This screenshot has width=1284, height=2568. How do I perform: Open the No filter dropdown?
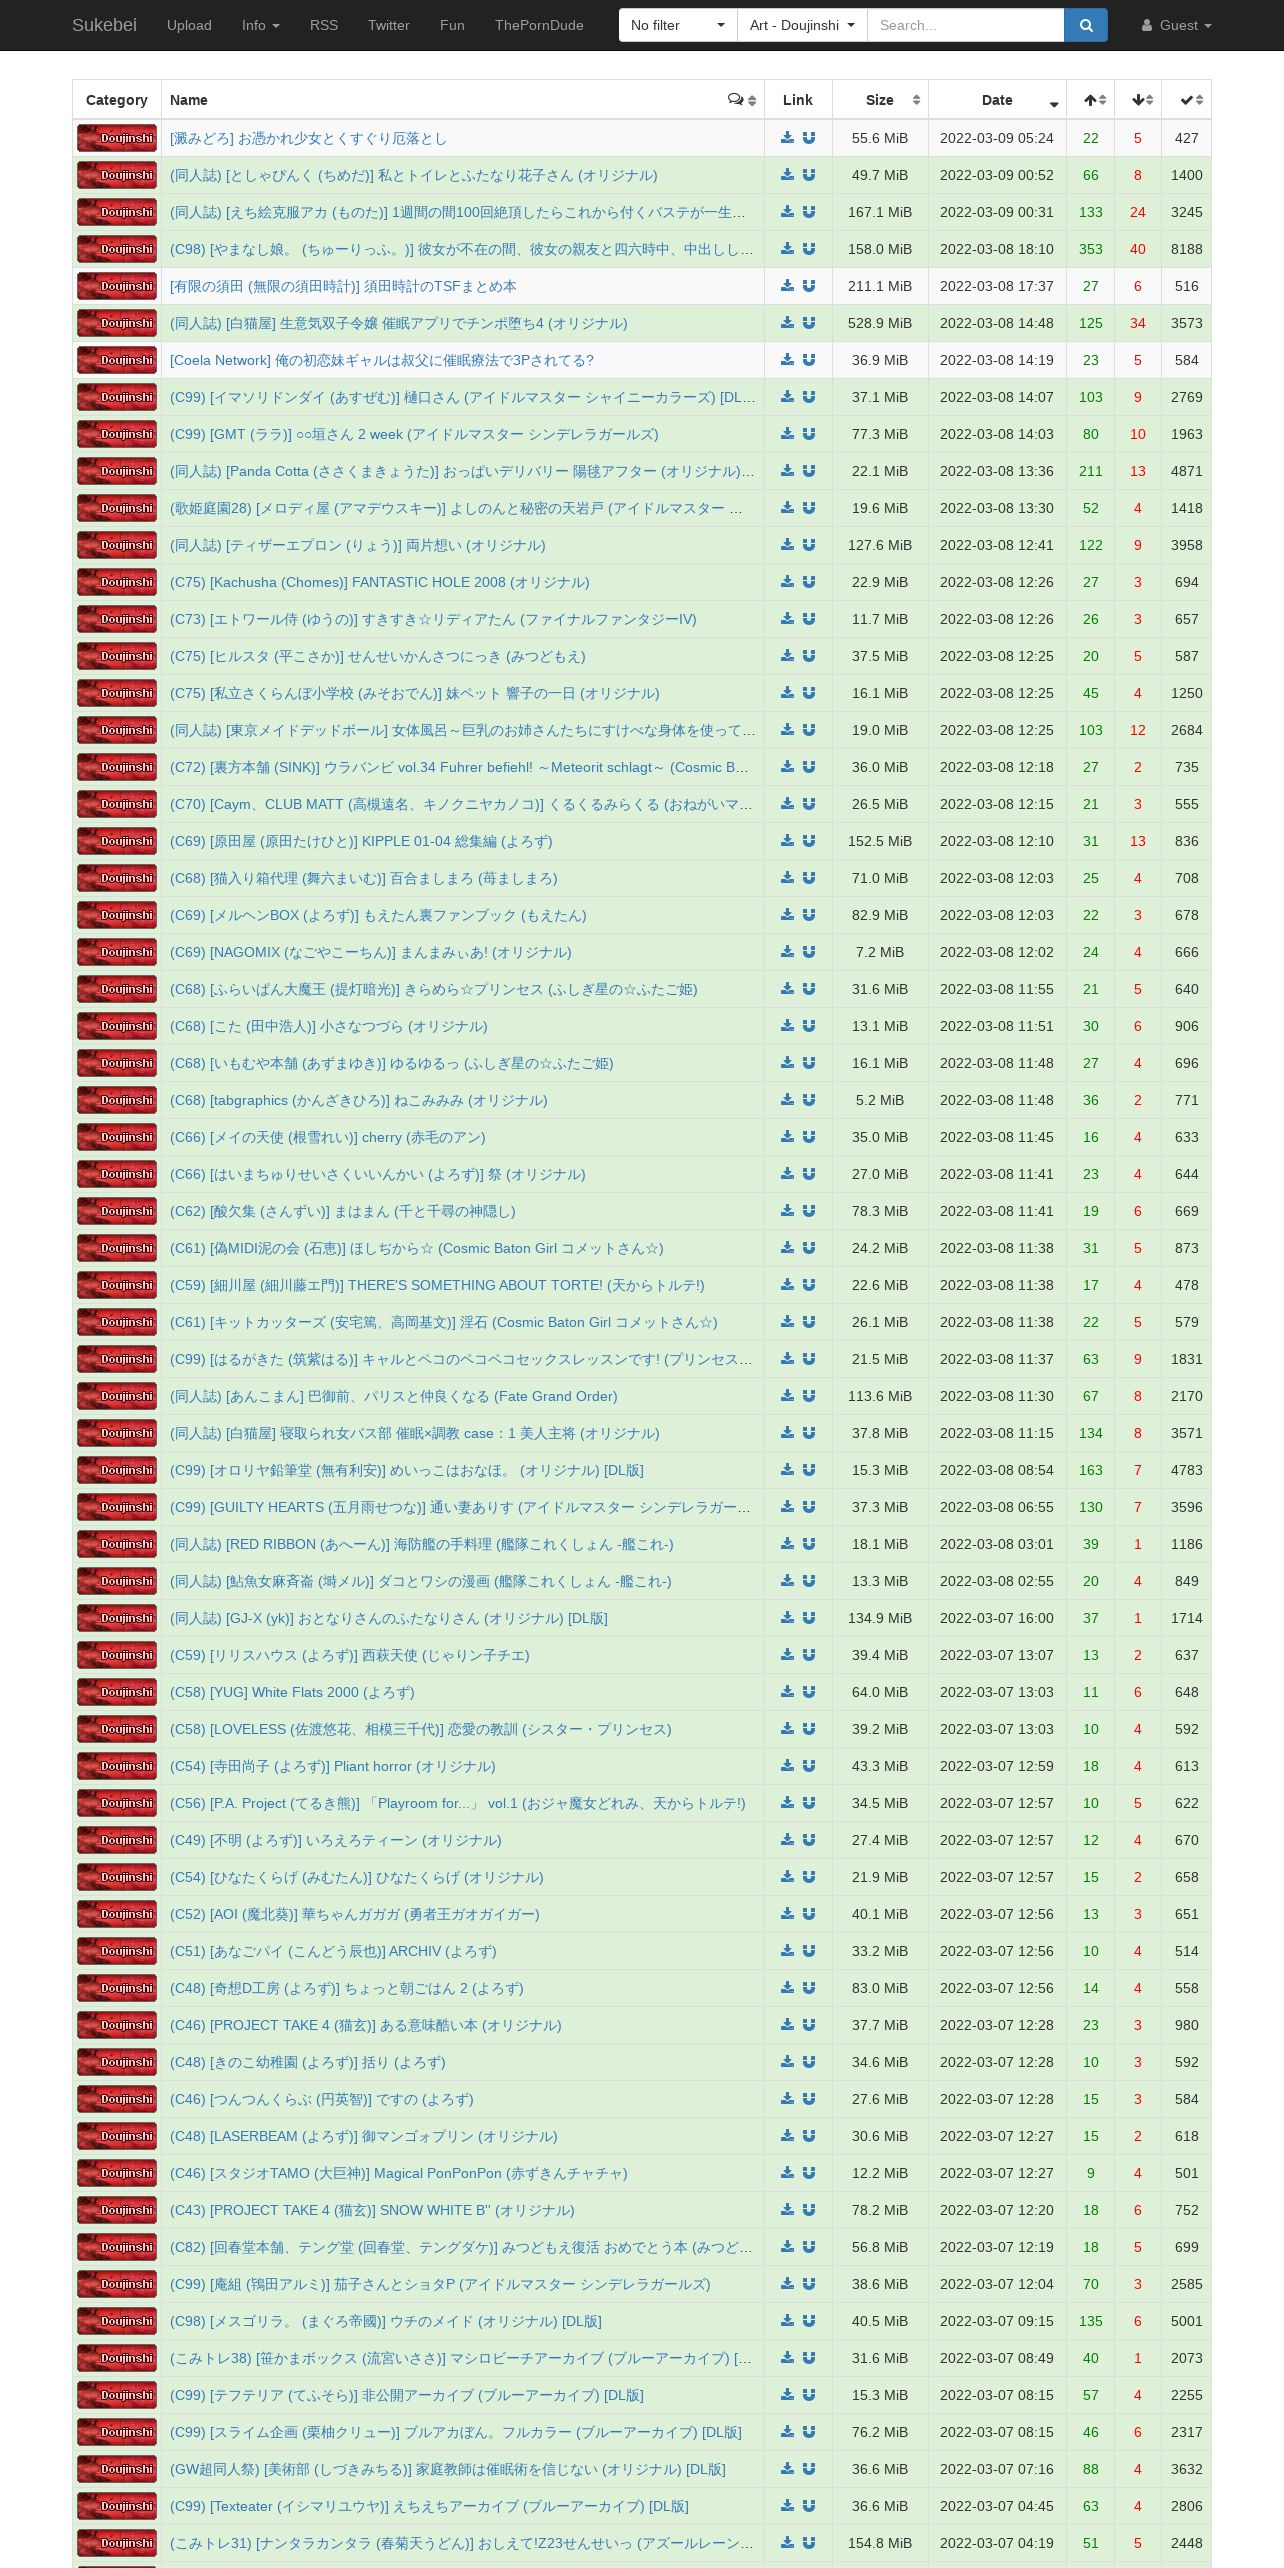tap(678, 25)
